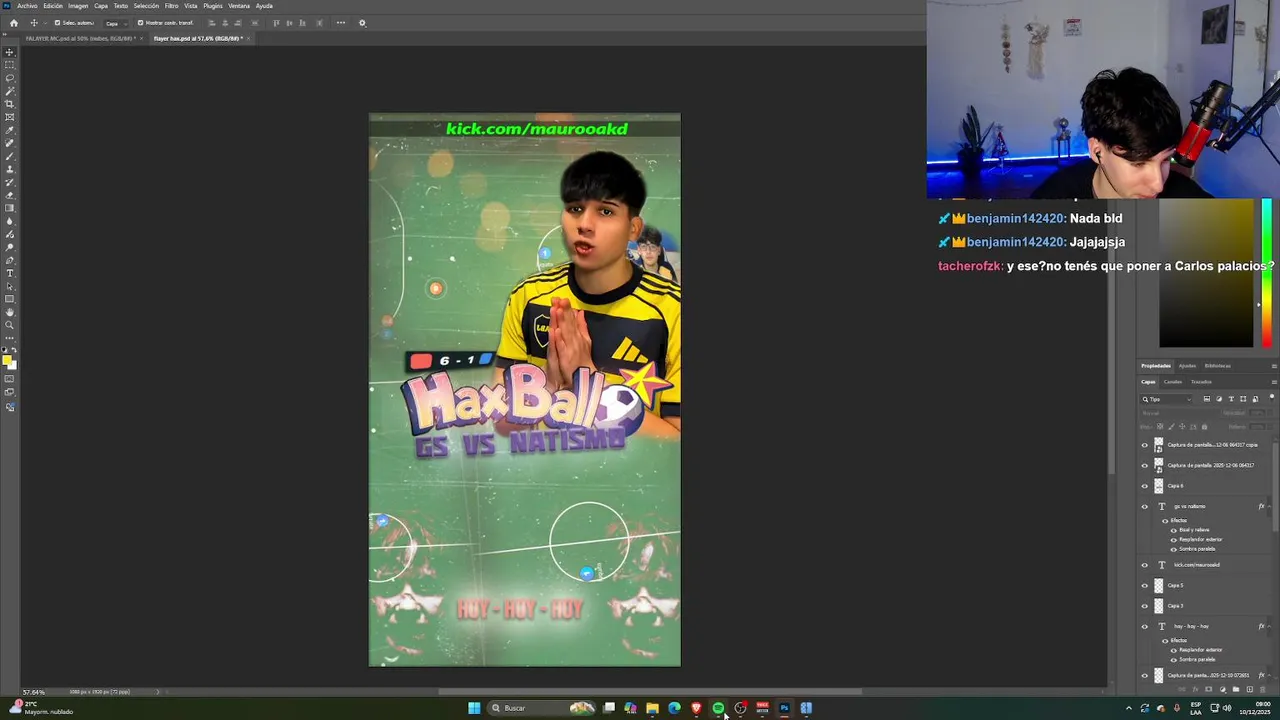Select the Resplandor exterior effect under hoy layer

click(x=1200, y=650)
